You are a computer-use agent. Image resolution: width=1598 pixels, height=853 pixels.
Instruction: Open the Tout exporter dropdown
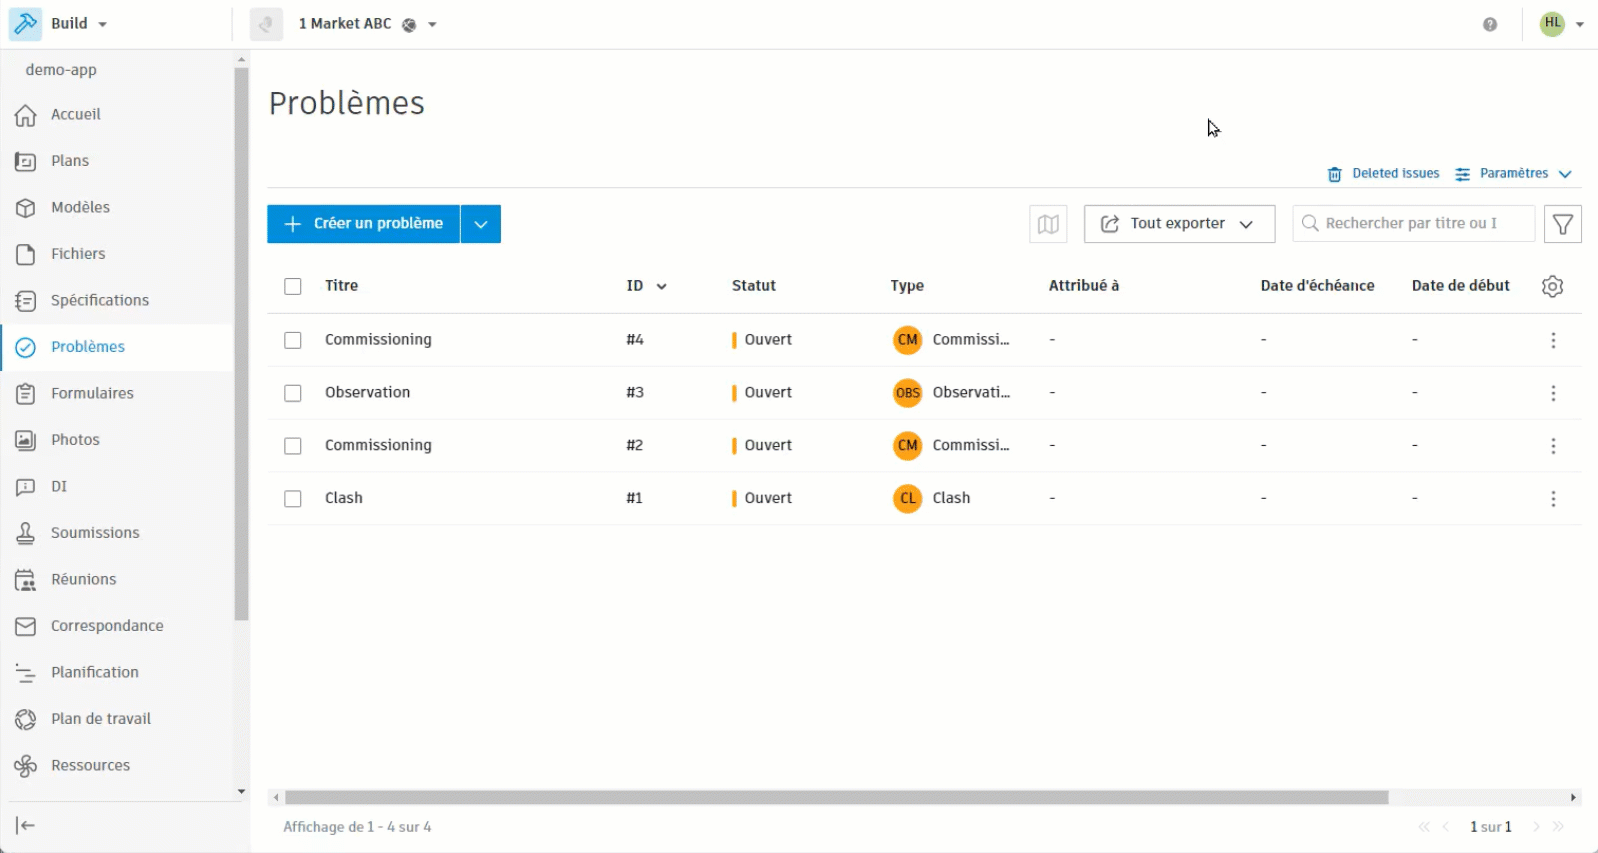coord(1179,224)
